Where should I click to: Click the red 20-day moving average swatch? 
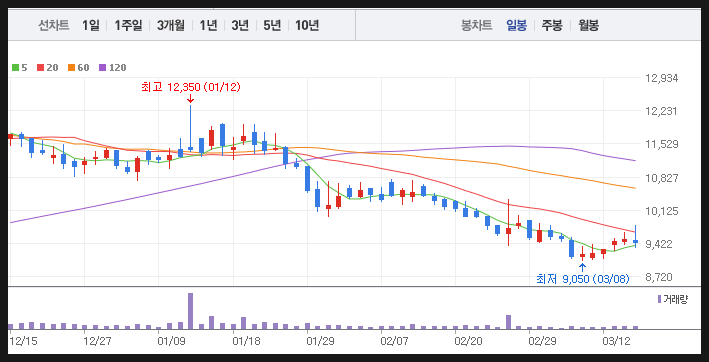point(40,68)
